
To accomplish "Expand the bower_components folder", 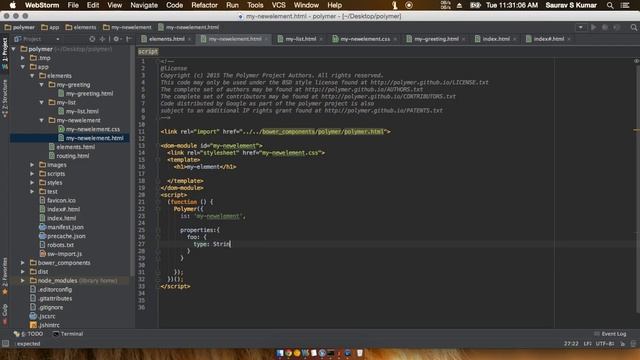I will [x=23, y=263].
